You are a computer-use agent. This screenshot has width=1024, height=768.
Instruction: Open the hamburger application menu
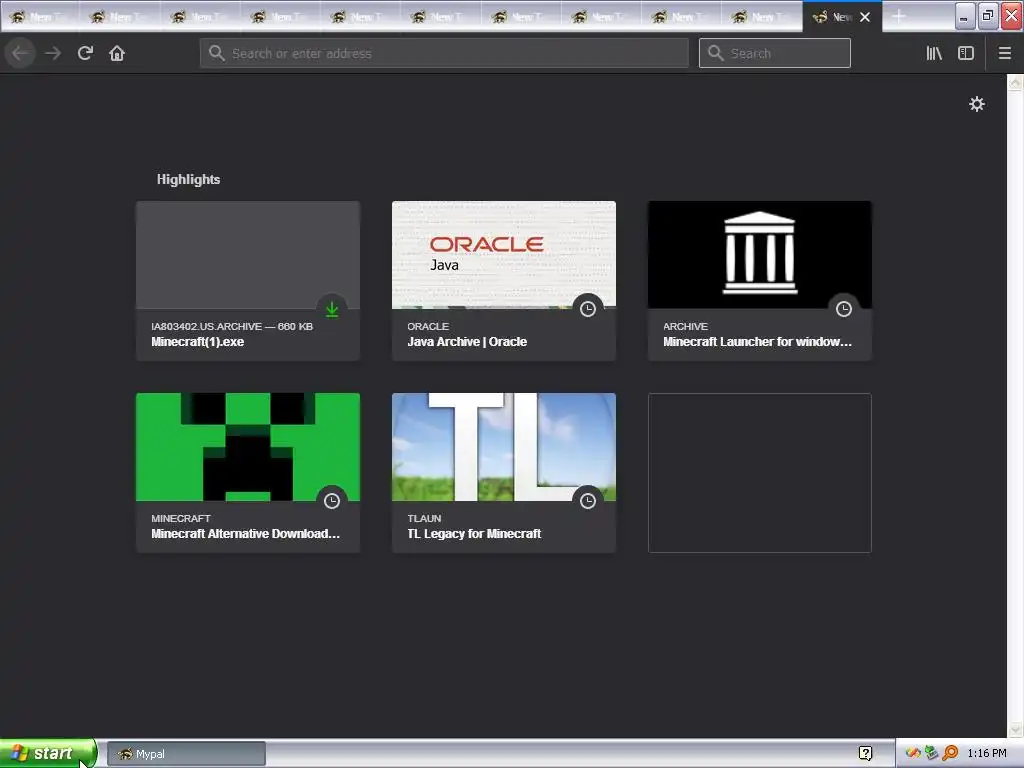point(1004,53)
